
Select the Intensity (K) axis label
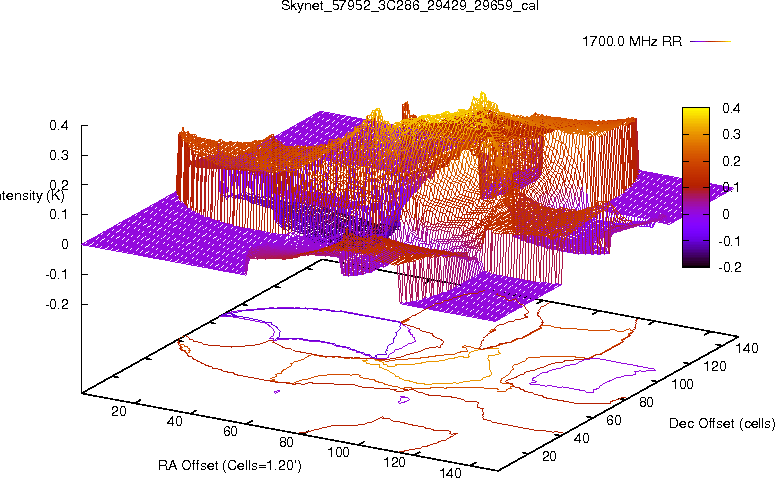[x=32, y=196]
